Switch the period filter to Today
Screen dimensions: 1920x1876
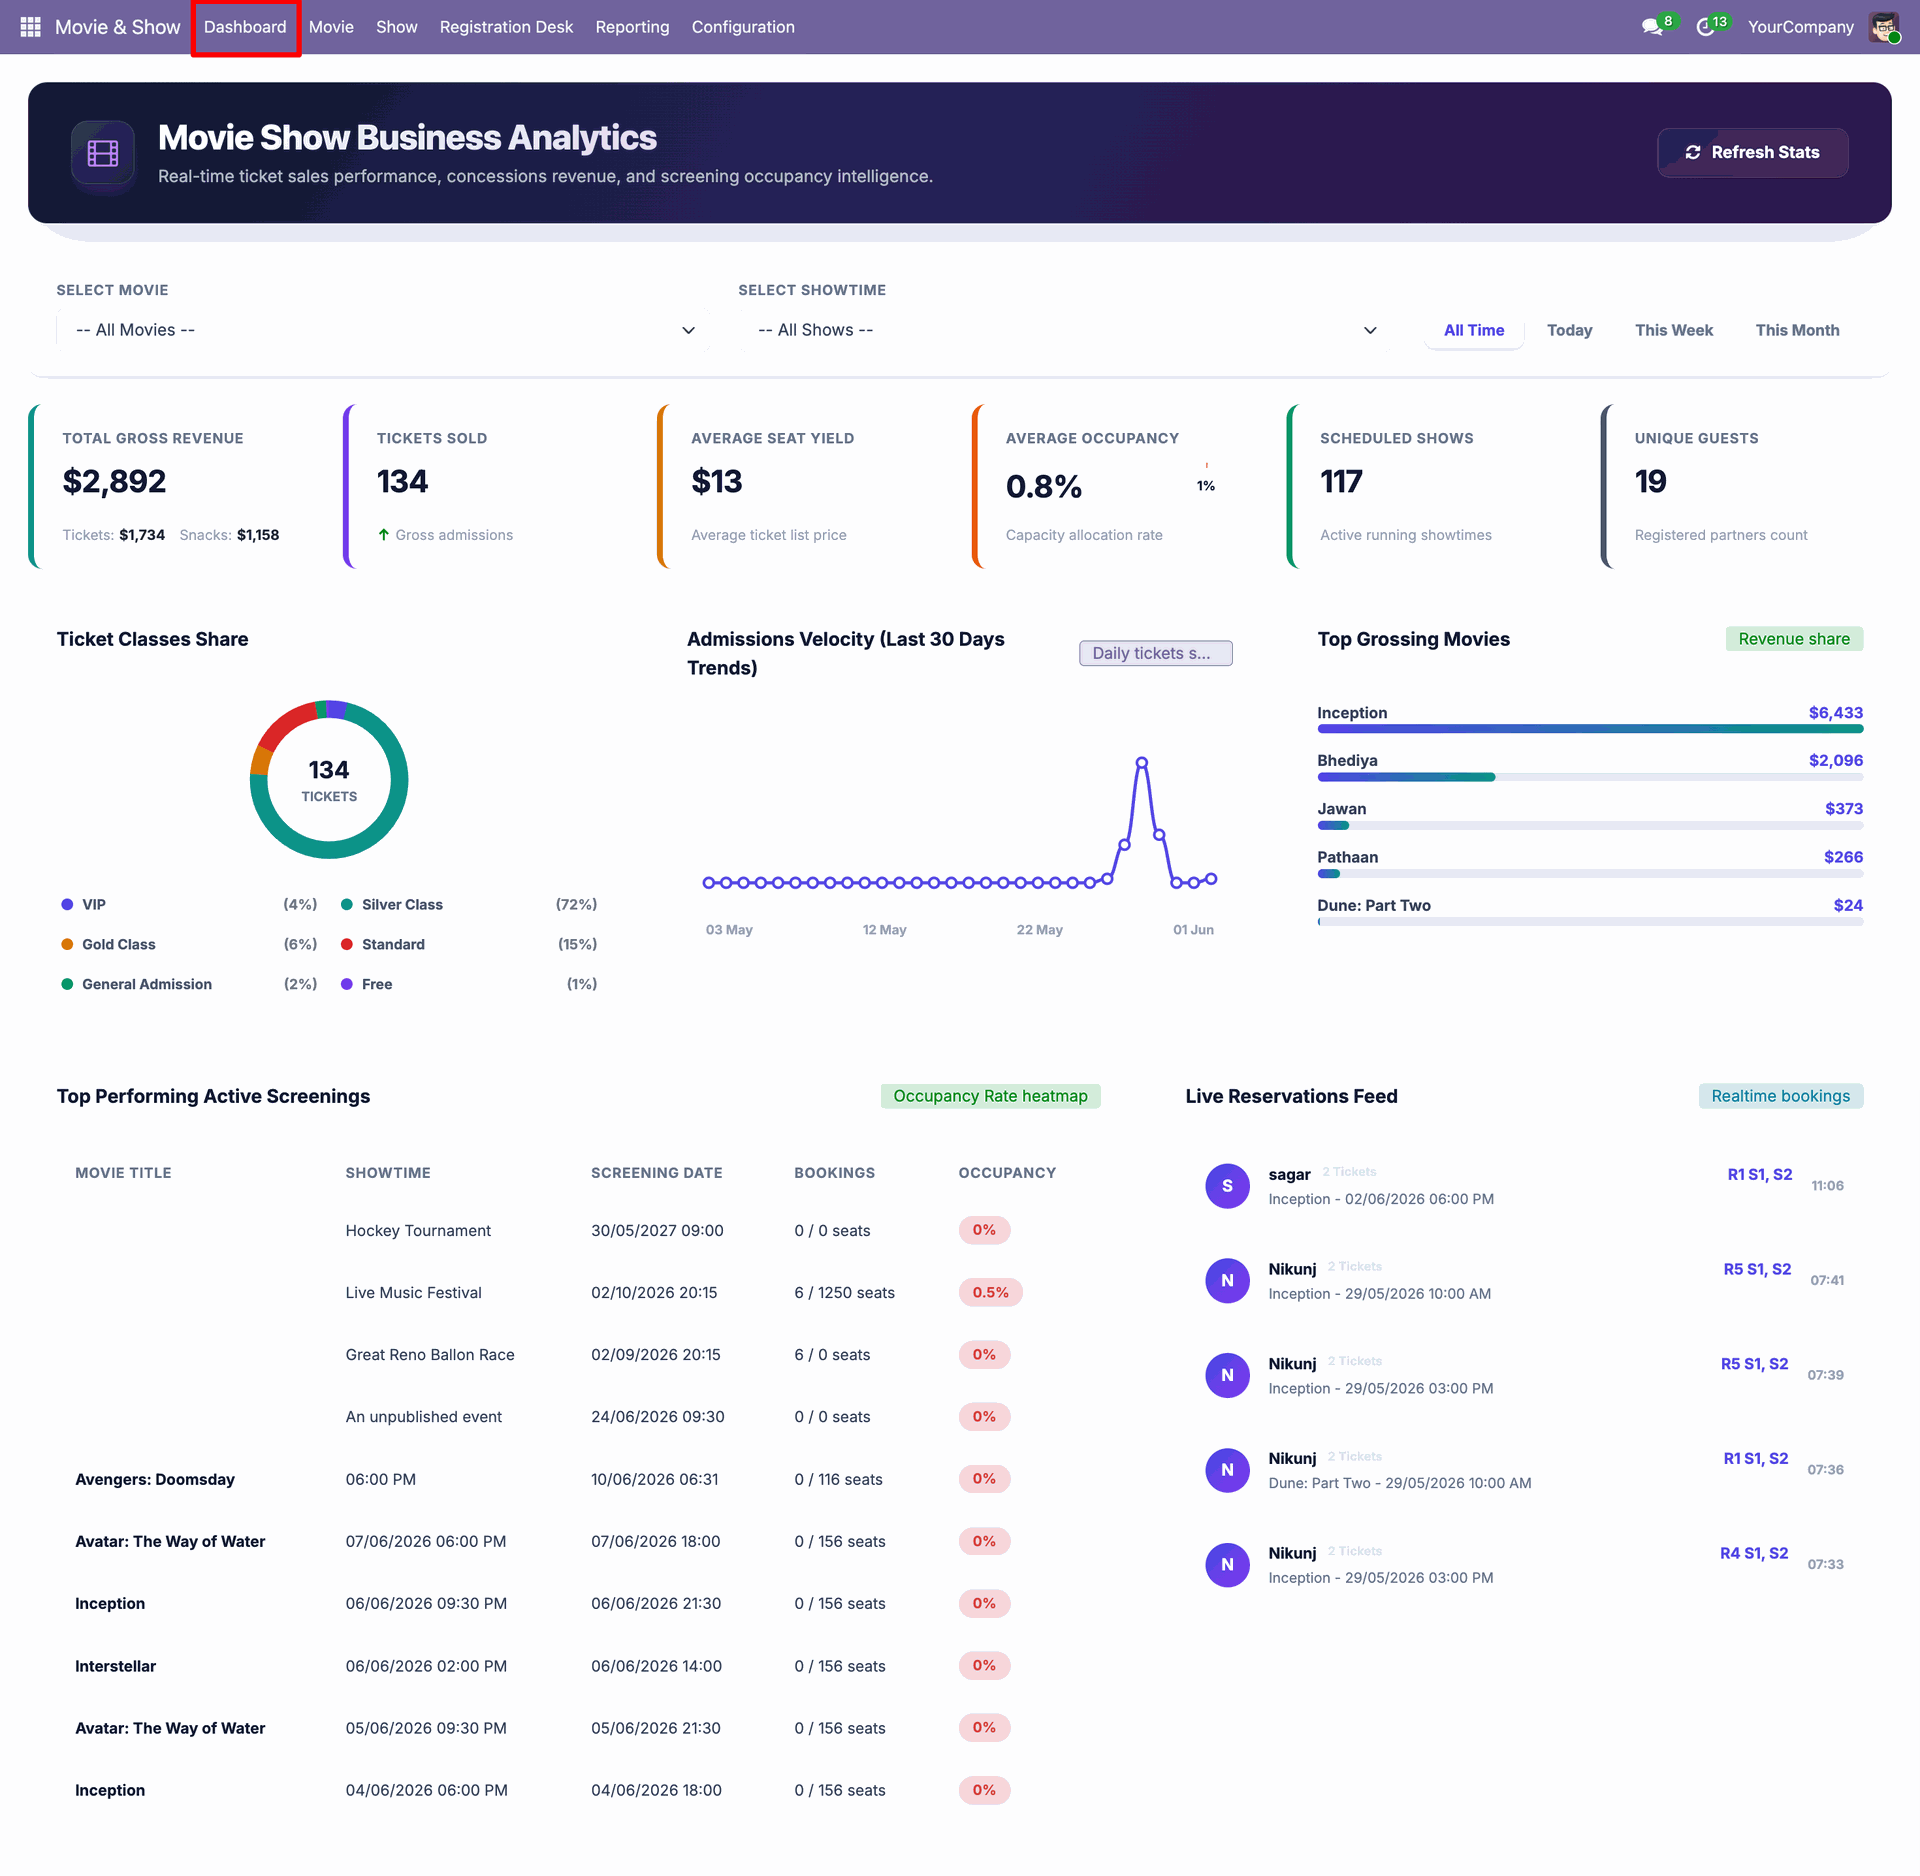(x=1569, y=330)
